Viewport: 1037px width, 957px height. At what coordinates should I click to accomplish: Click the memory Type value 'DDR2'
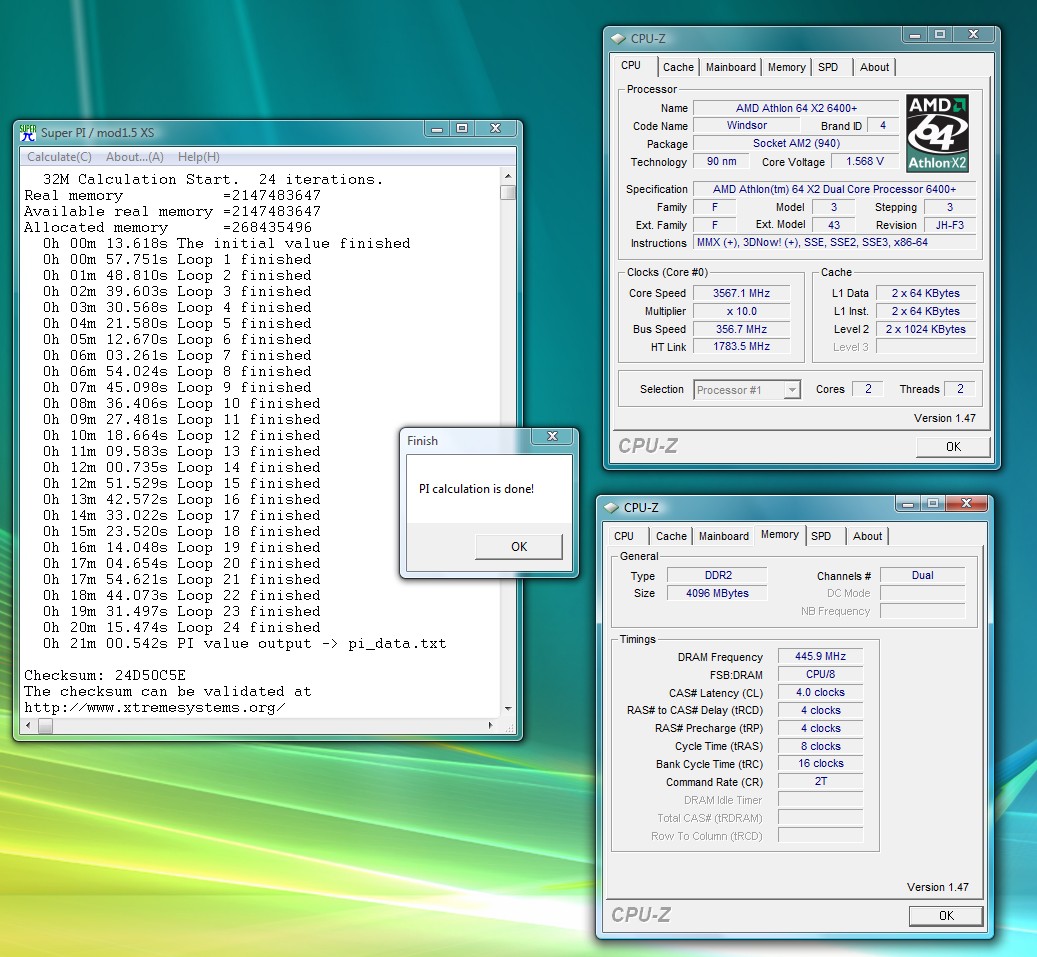pyautogui.click(x=718, y=575)
